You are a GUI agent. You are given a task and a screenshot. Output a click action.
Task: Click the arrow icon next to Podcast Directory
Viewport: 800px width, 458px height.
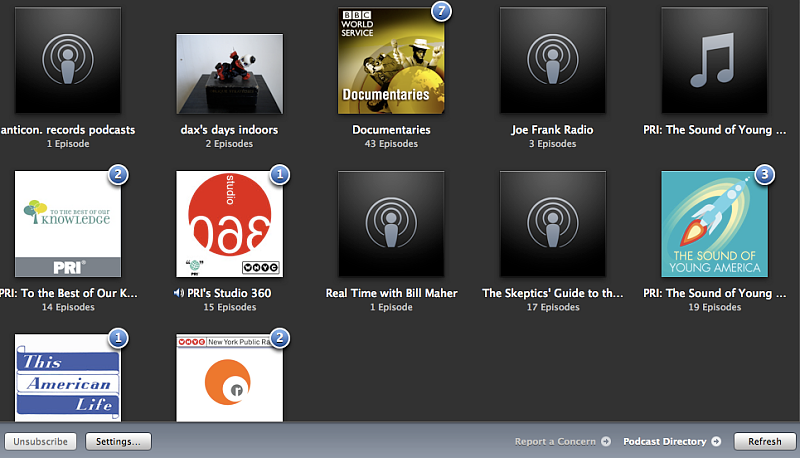pos(716,442)
